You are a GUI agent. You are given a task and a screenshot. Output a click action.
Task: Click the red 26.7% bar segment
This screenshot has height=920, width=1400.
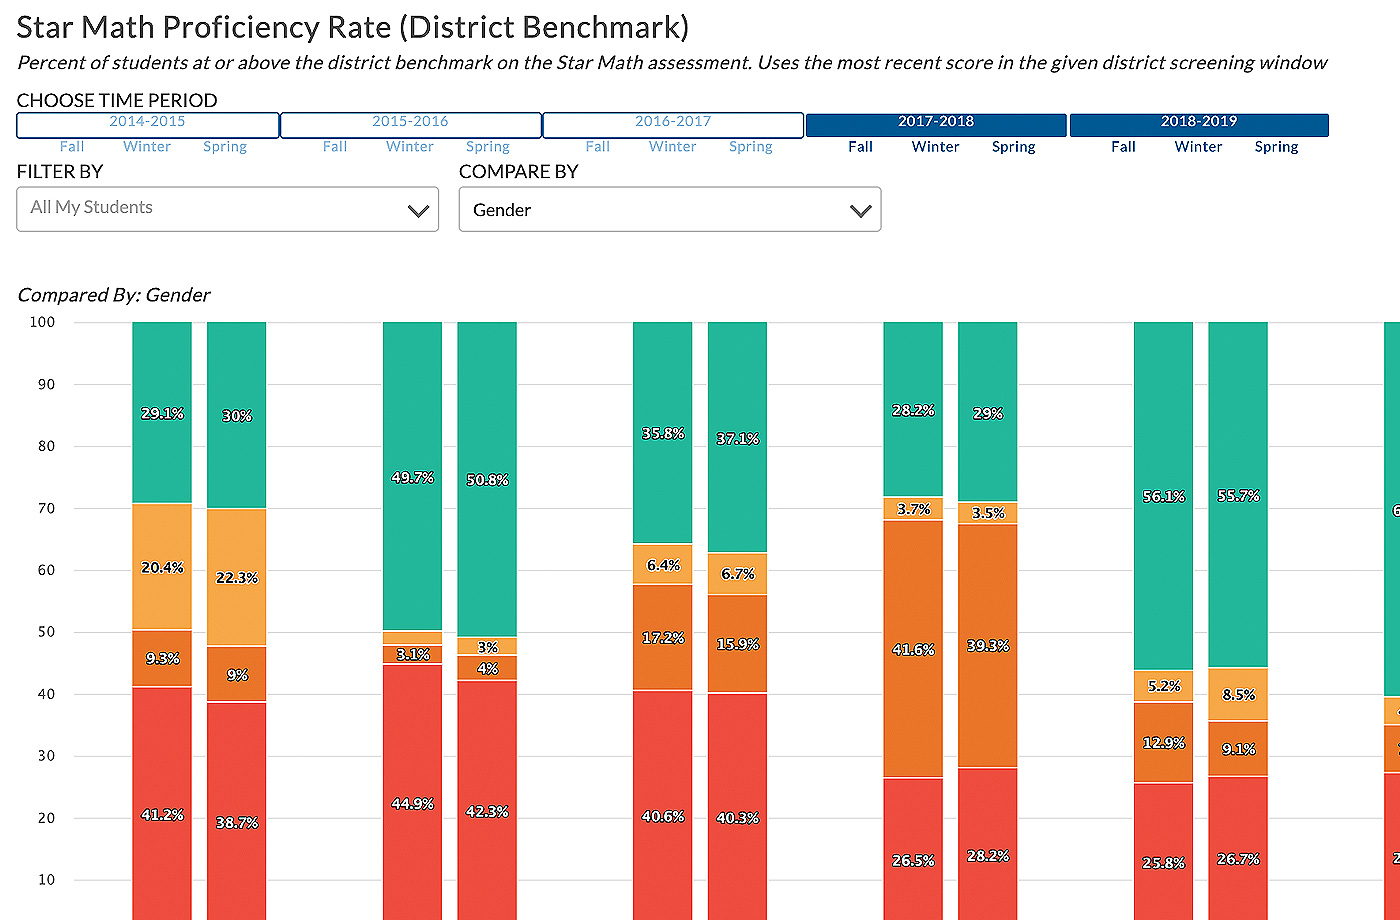(x=1238, y=848)
